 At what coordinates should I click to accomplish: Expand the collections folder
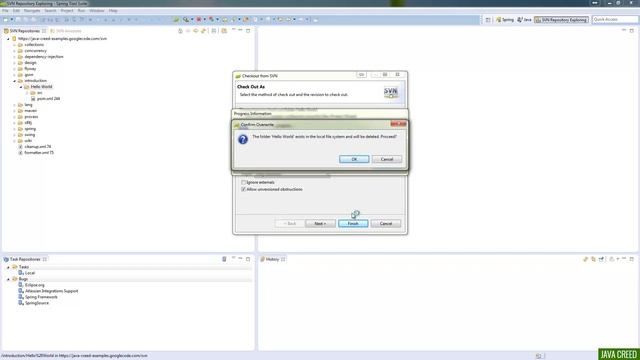click(x=15, y=45)
